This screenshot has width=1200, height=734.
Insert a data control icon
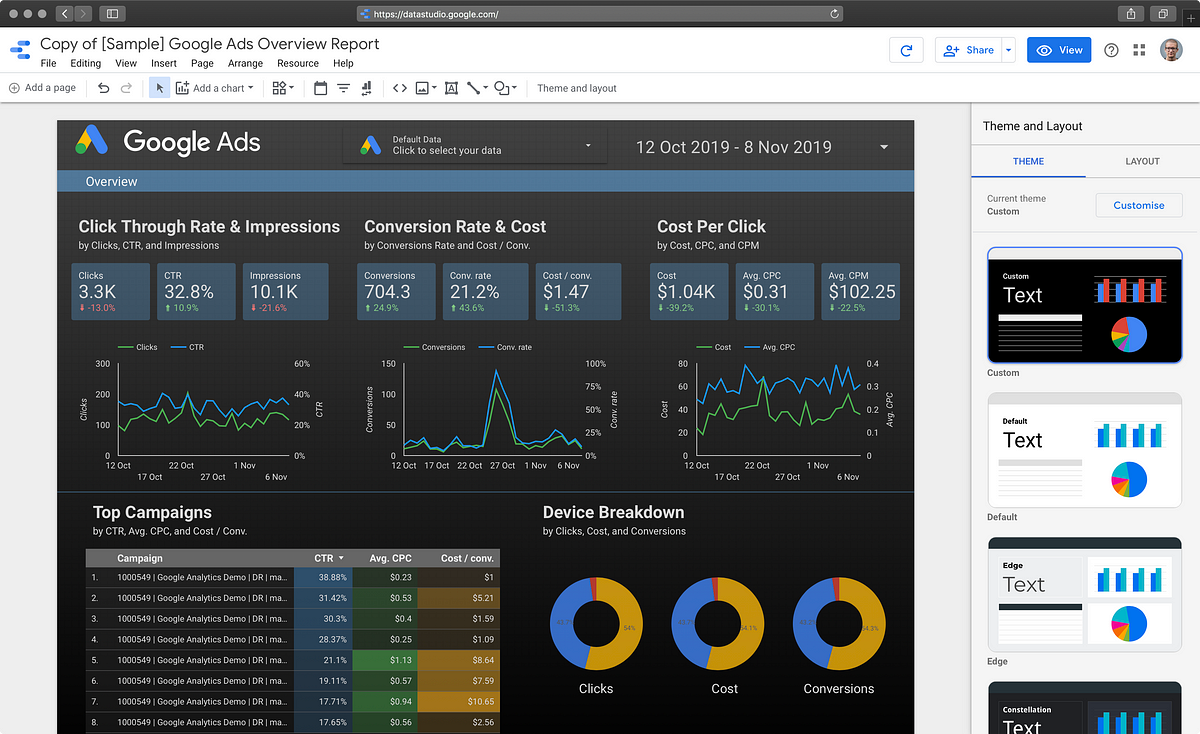pyautogui.click(x=366, y=88)
